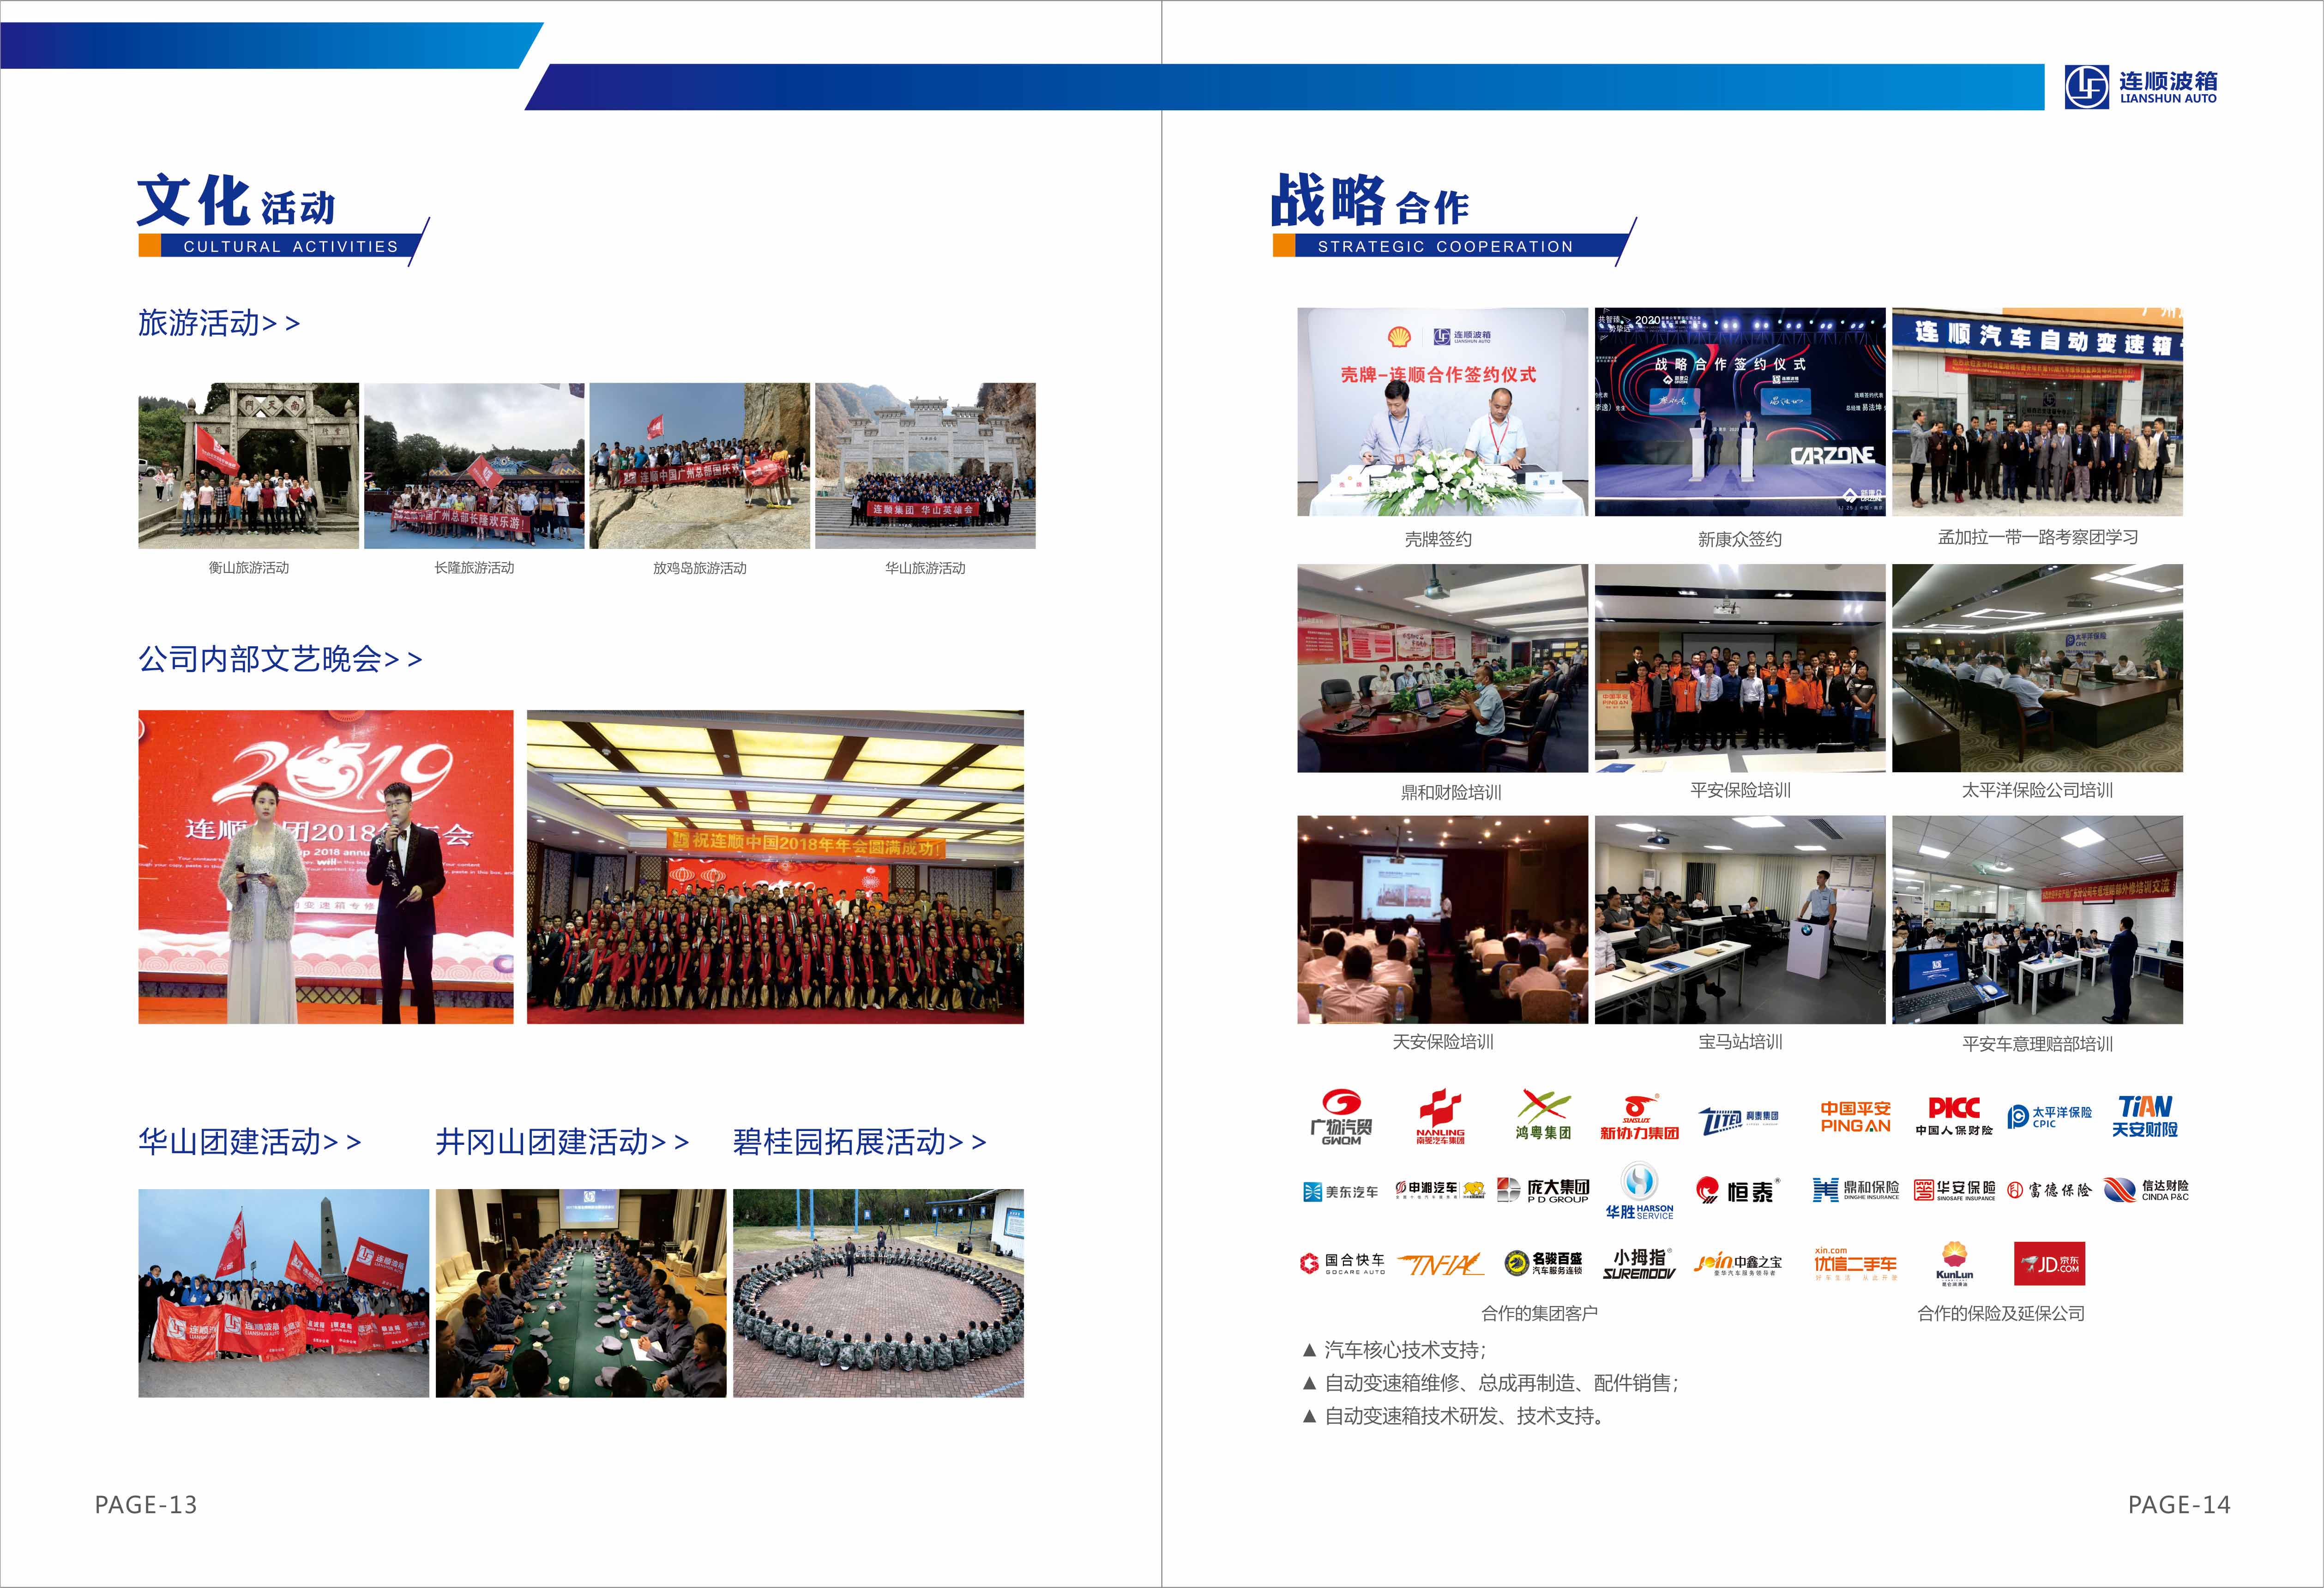Open the 太平洋保险公司培训 photo

[2037, 668]
